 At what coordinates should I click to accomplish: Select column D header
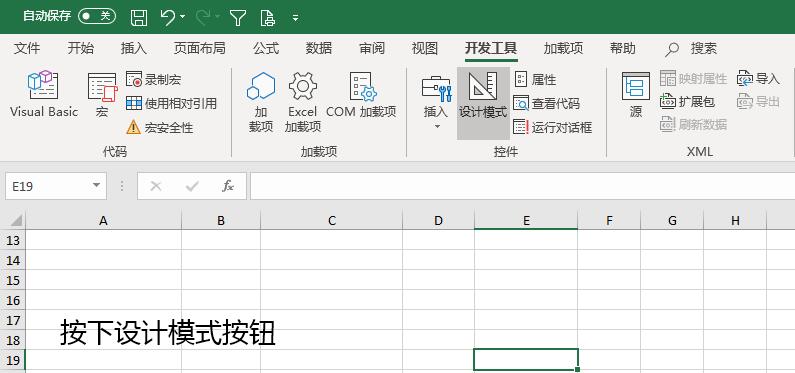439,220
